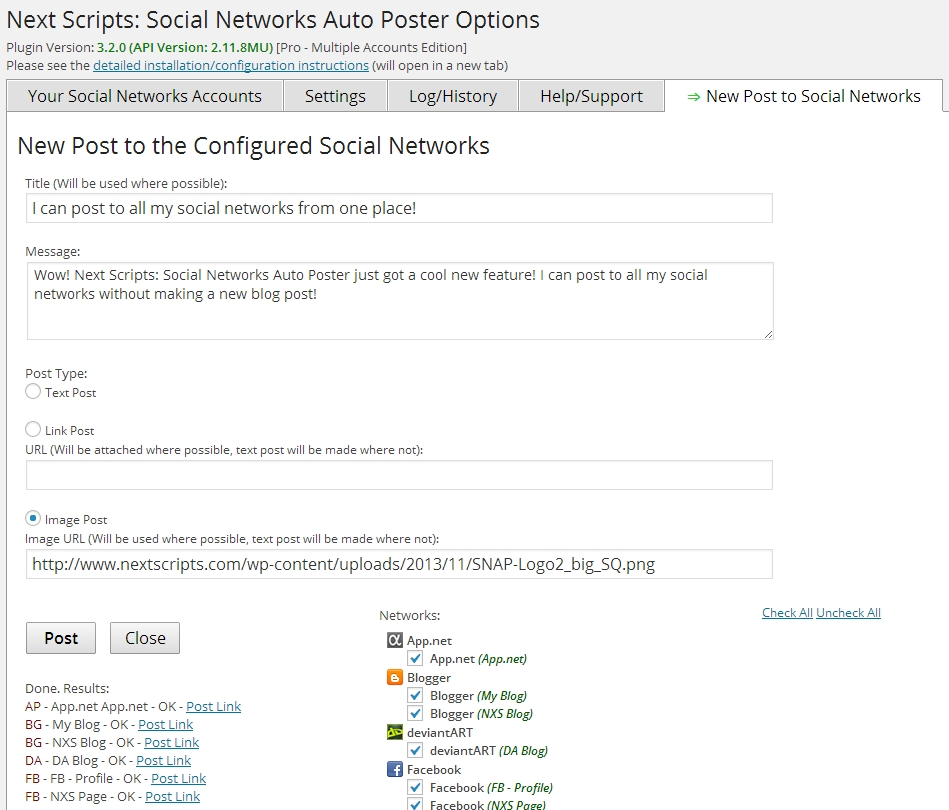Click the Uncheck All link

coord(848,613)
